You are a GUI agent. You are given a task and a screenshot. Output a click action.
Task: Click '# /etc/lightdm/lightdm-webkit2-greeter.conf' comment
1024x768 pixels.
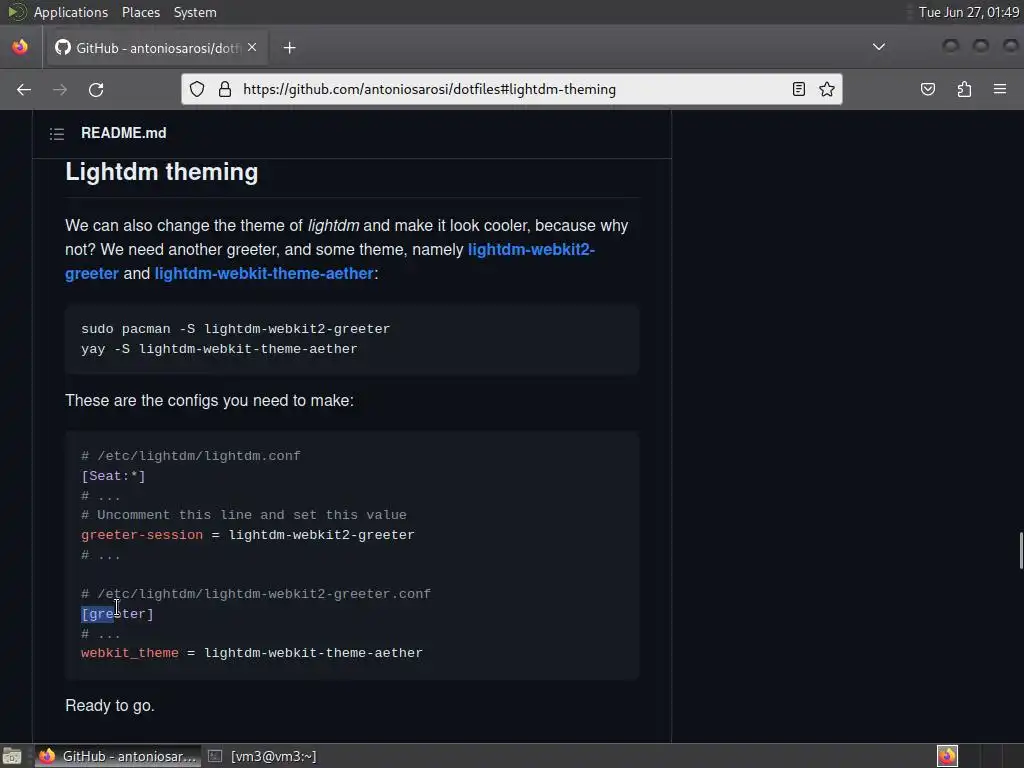[255, 594]
